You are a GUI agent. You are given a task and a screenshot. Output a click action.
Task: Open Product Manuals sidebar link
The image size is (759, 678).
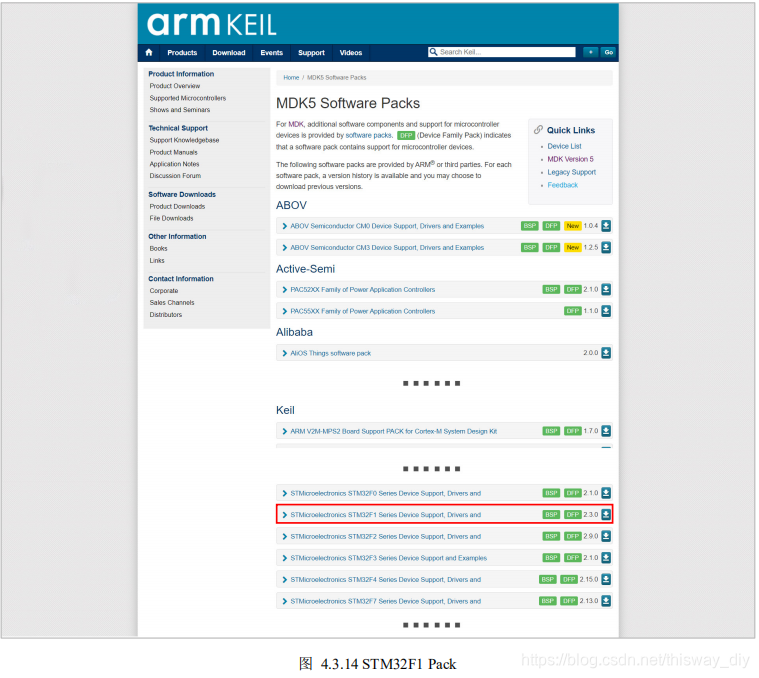pyautogui.click(x=173, y=152)
